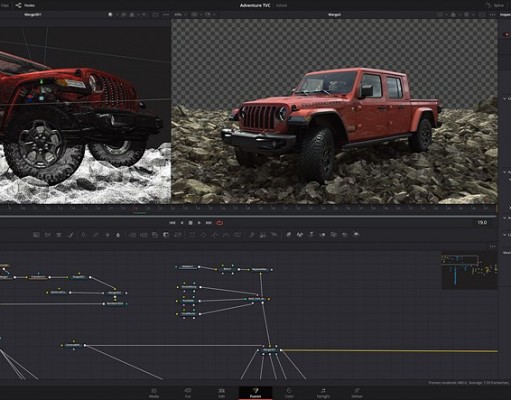Select the Merge3D1 node with yellow output
511x400 pixels.
(270, 350)
